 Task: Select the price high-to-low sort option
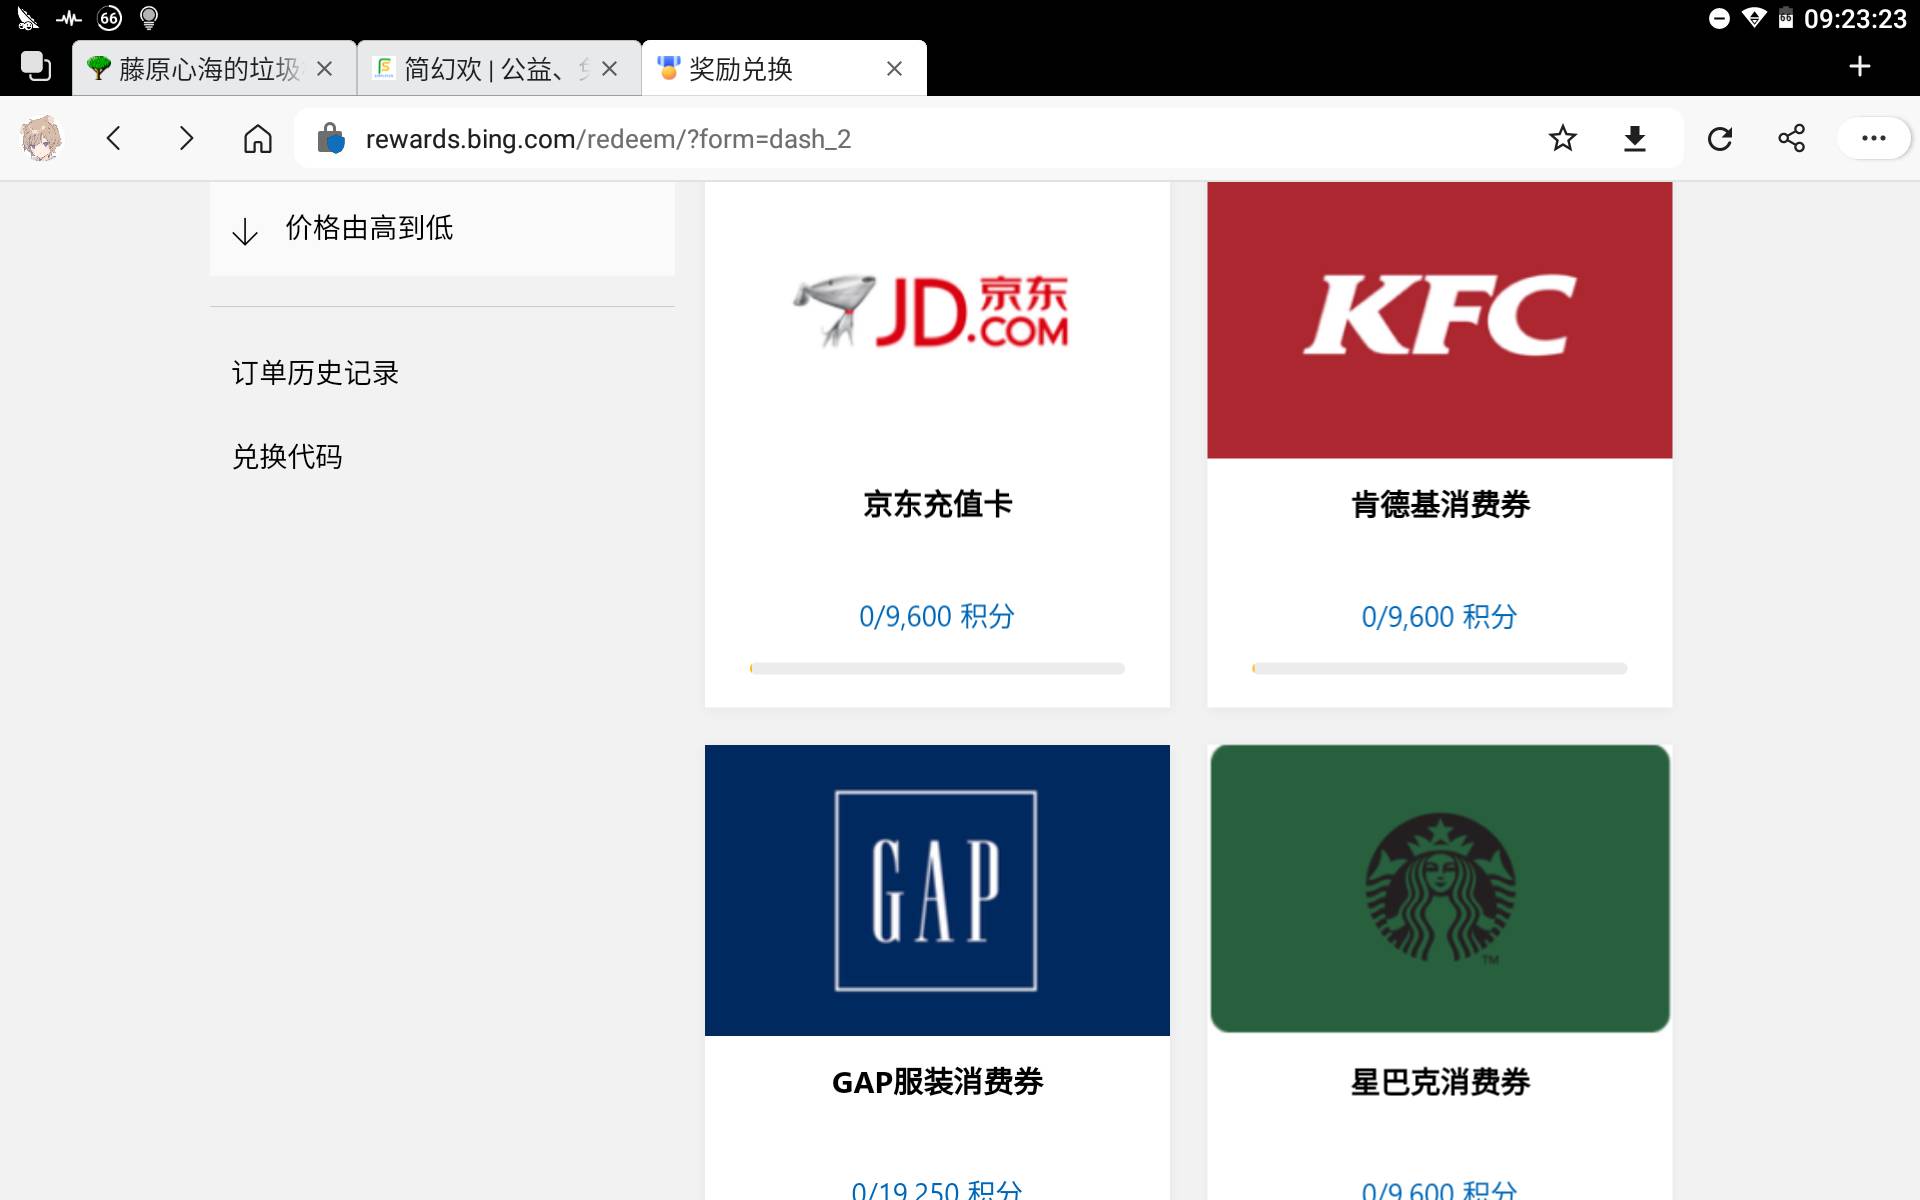tap(368, 229)
